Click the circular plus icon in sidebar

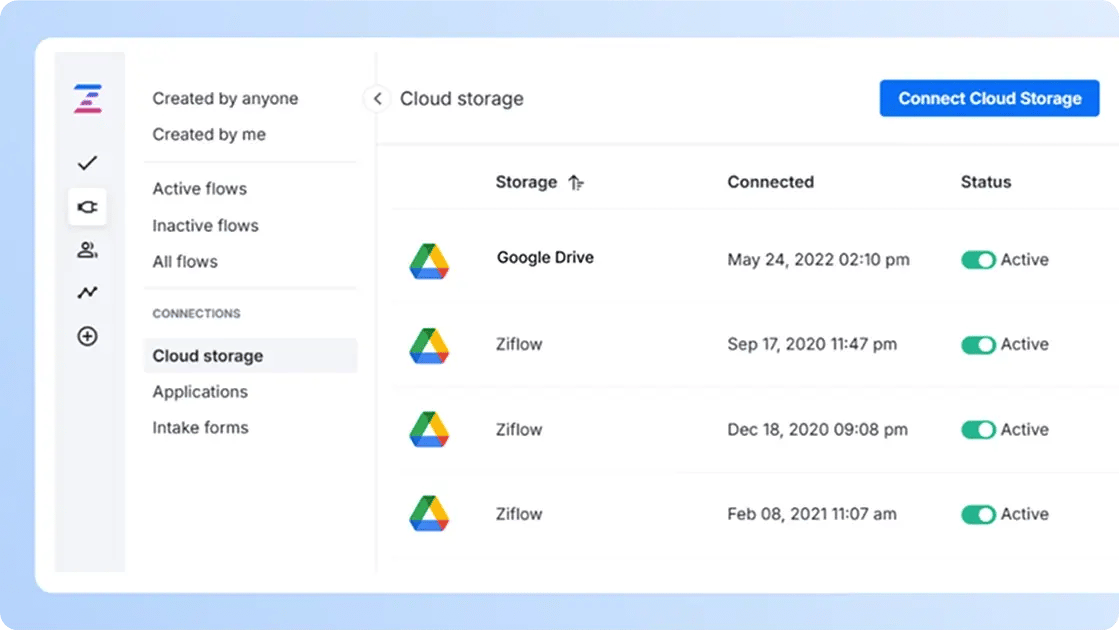[x=88, y=337]
